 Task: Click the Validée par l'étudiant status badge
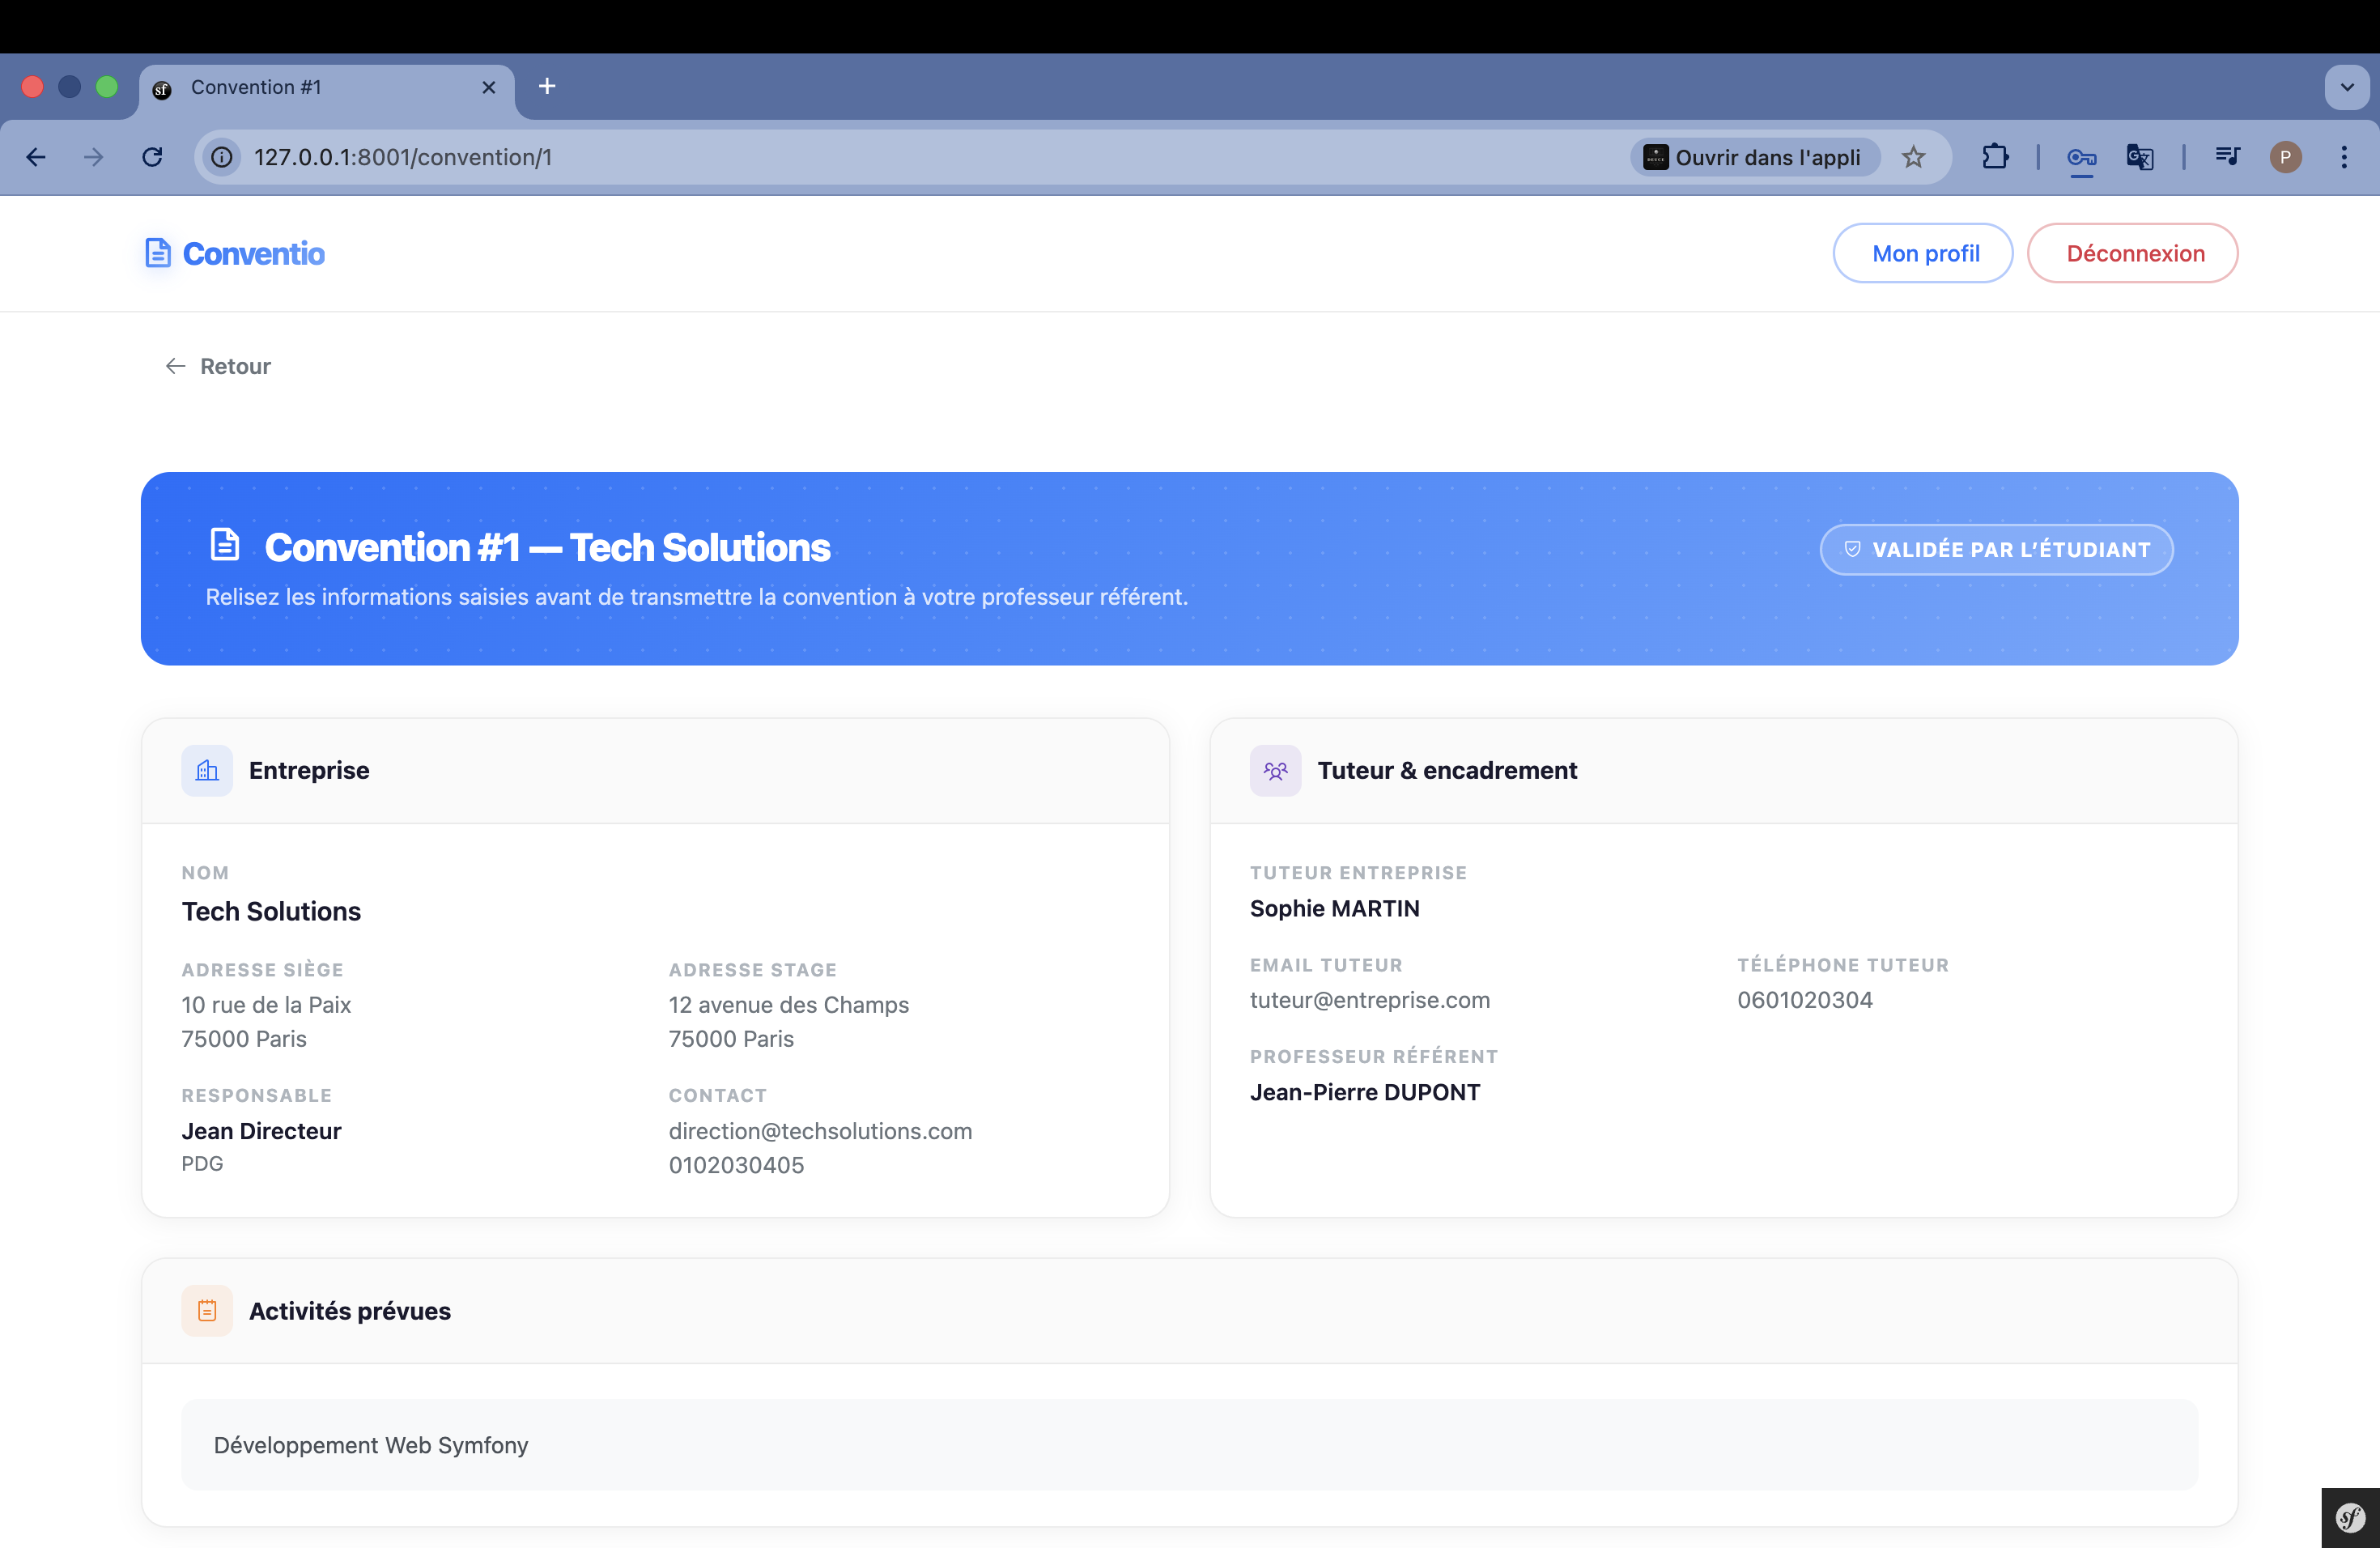click(x=1996, y=549)
